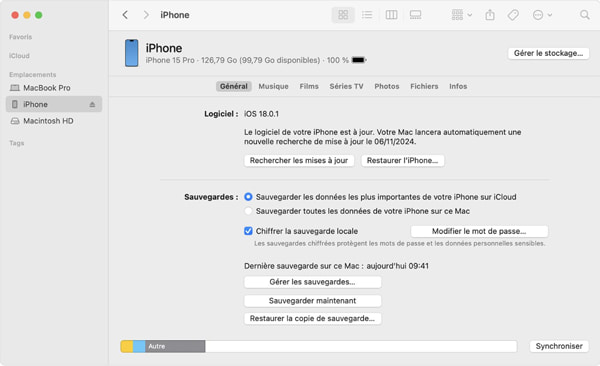Screen dimensions: 600x366
Task: Click the Dernière sauvegarde sur ce Mac text
Action: 336,266
